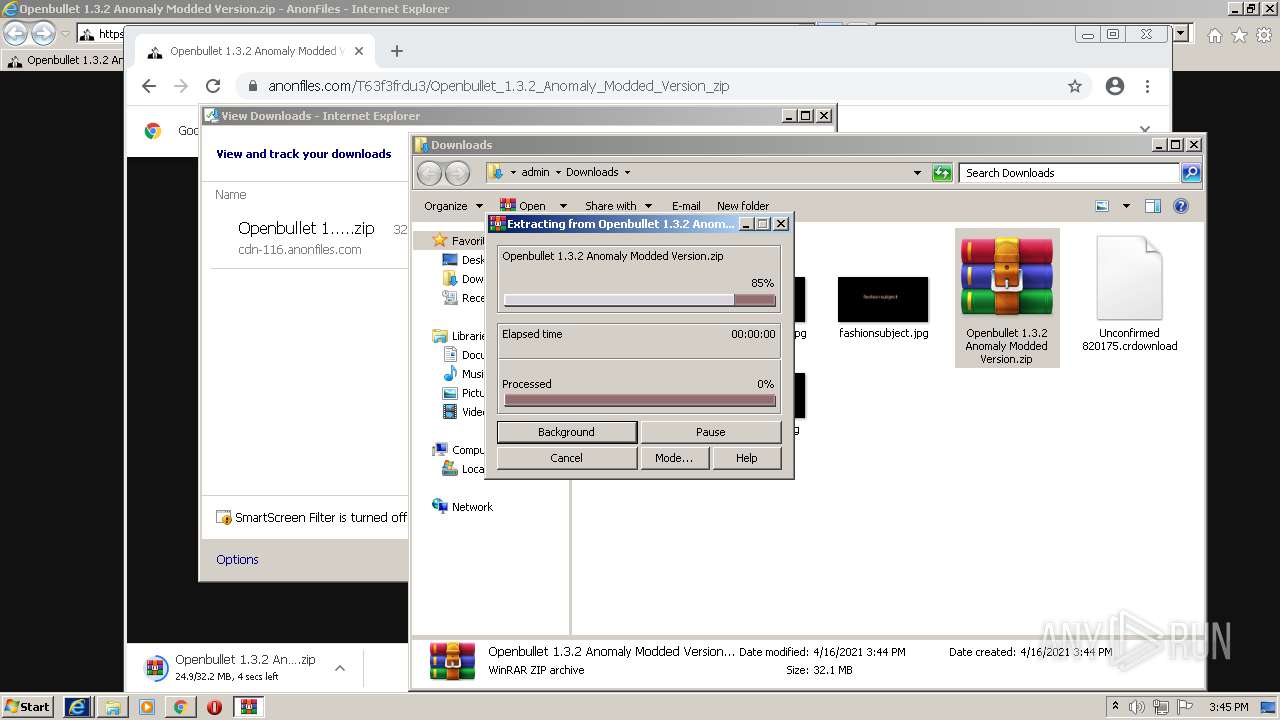Image resolution: width=1280 pixels, height=720 pixels.
Task: Expand the Chrome download item chevron
Action: [x=340, y=668]
